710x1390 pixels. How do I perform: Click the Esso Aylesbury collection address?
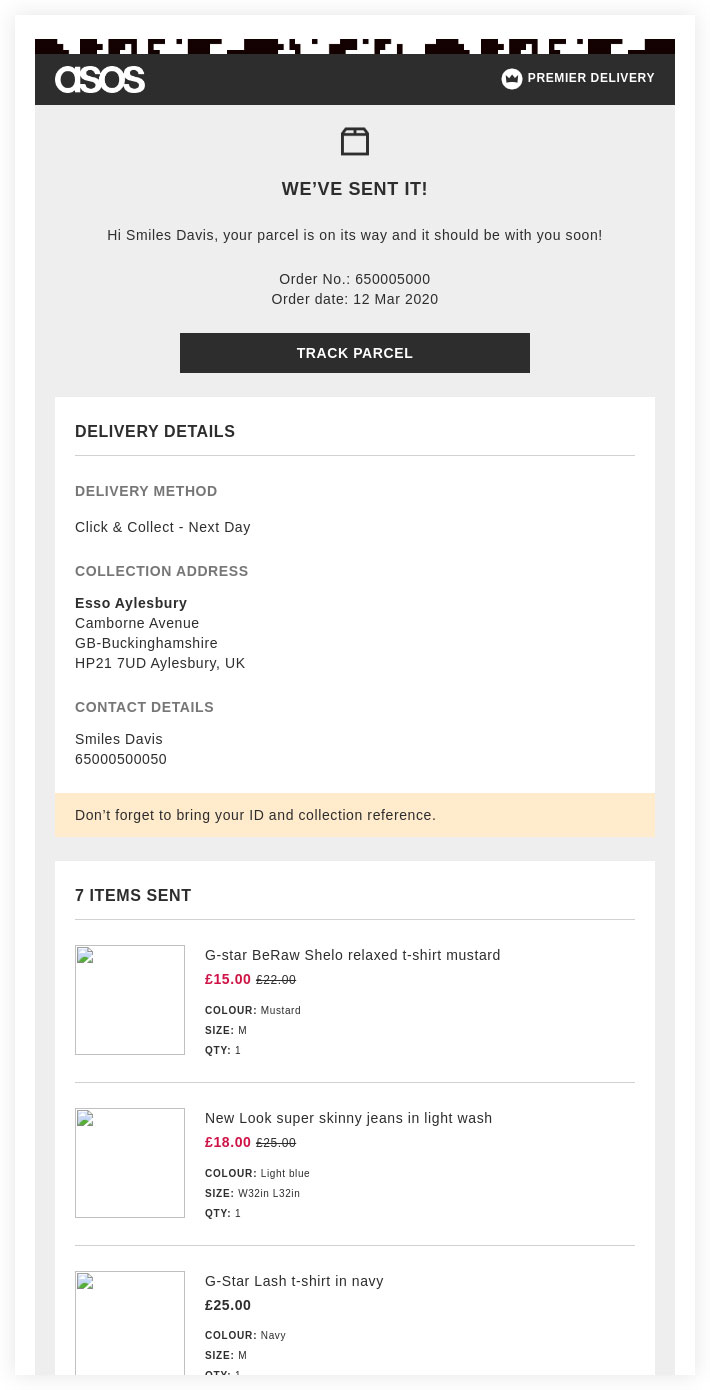pos(131,603)
